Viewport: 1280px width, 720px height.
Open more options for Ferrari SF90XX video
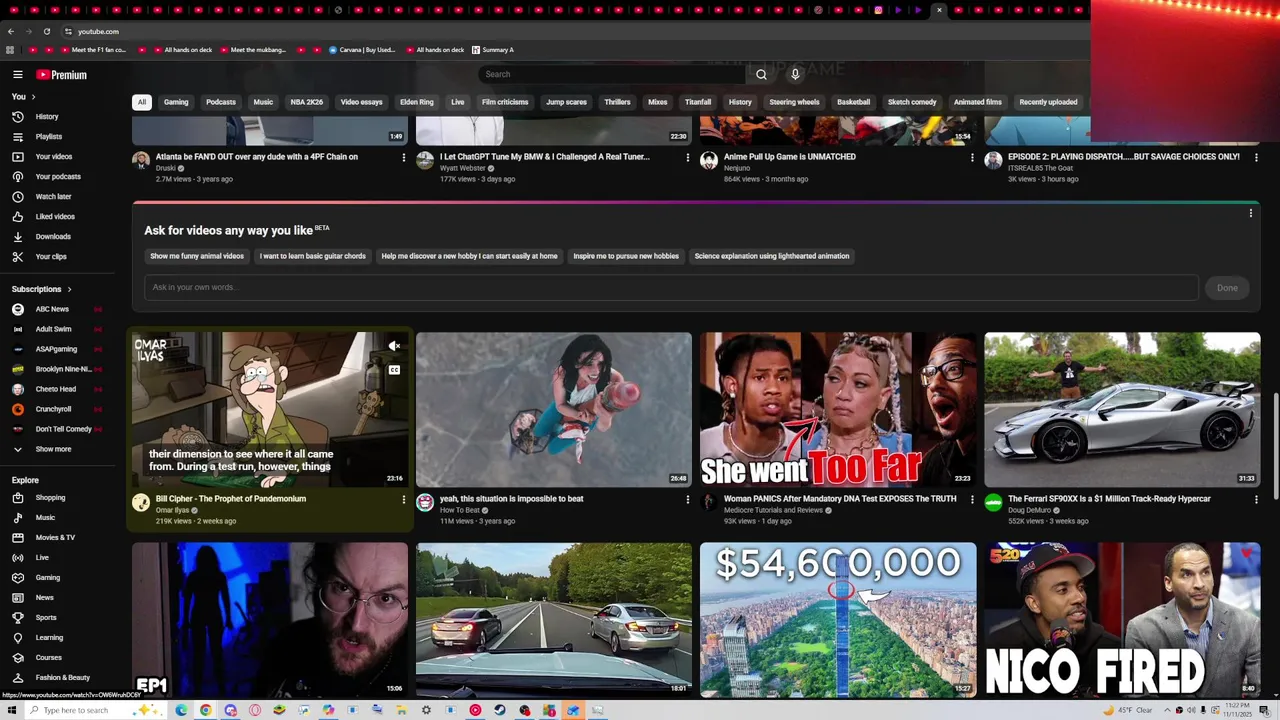coord(1256,499)
